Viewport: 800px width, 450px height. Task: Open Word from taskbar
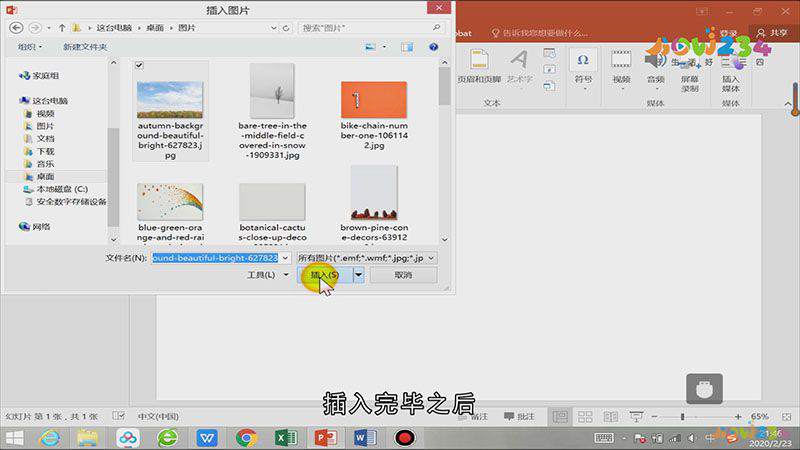click(x=365, y=438)
